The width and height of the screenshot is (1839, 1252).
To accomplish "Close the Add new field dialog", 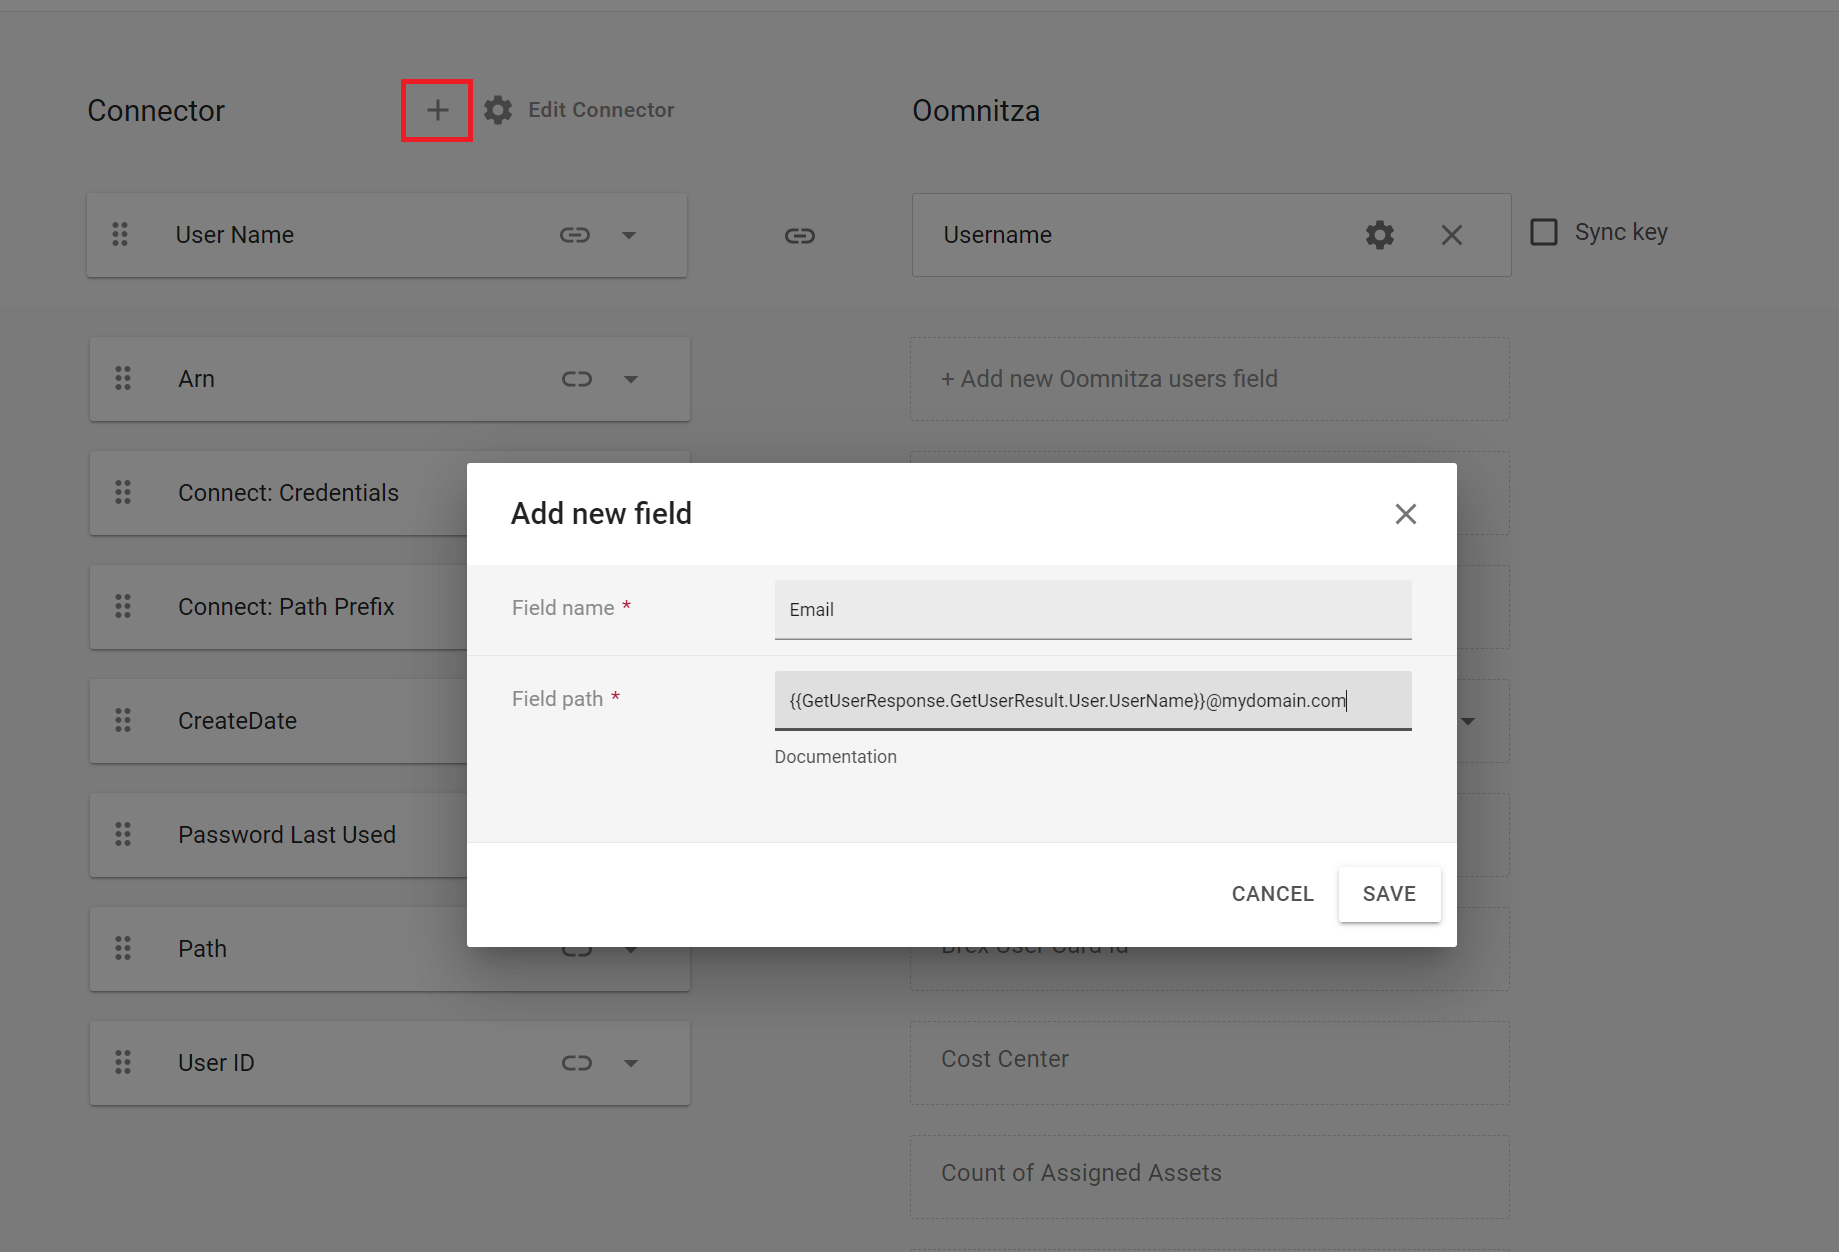I will pyautogui.click(x=1406, y=514).
